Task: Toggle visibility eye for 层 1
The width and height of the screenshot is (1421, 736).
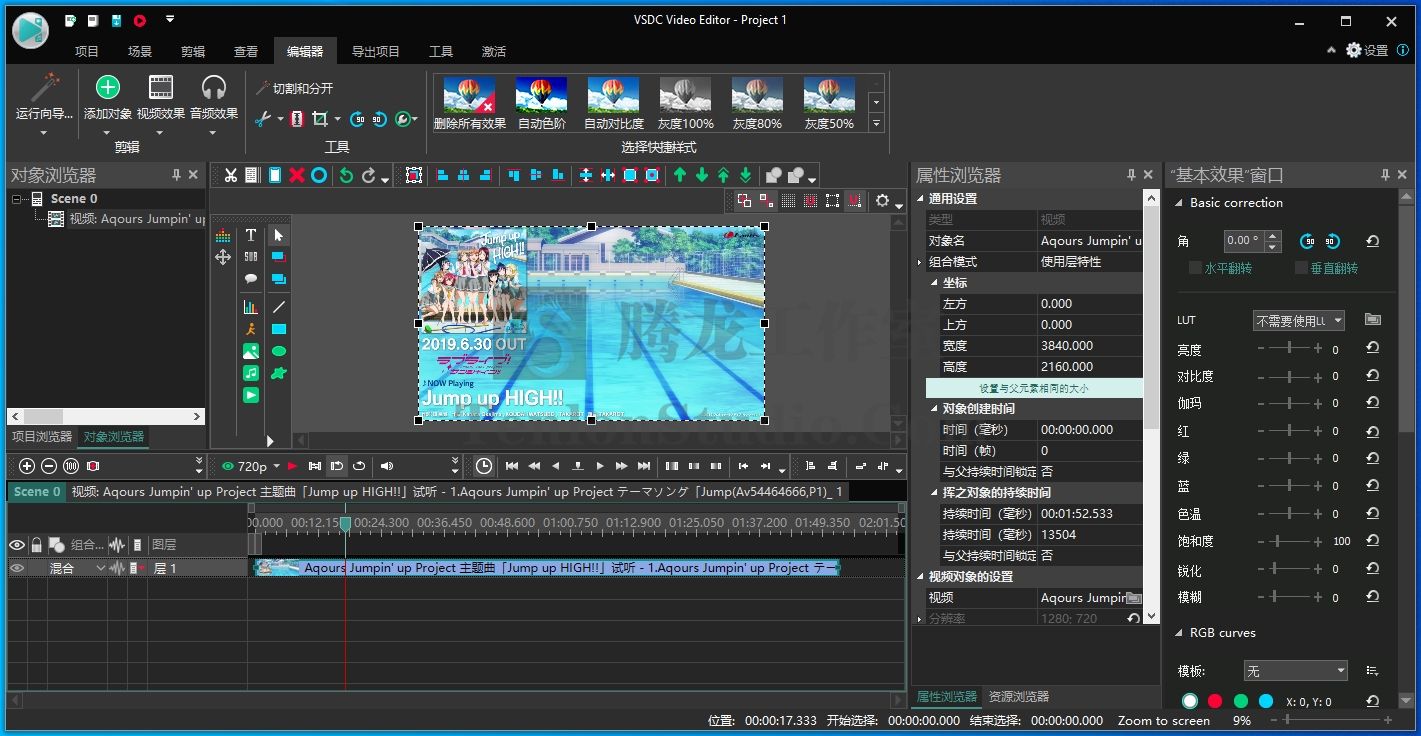Action: click(17, 568)
